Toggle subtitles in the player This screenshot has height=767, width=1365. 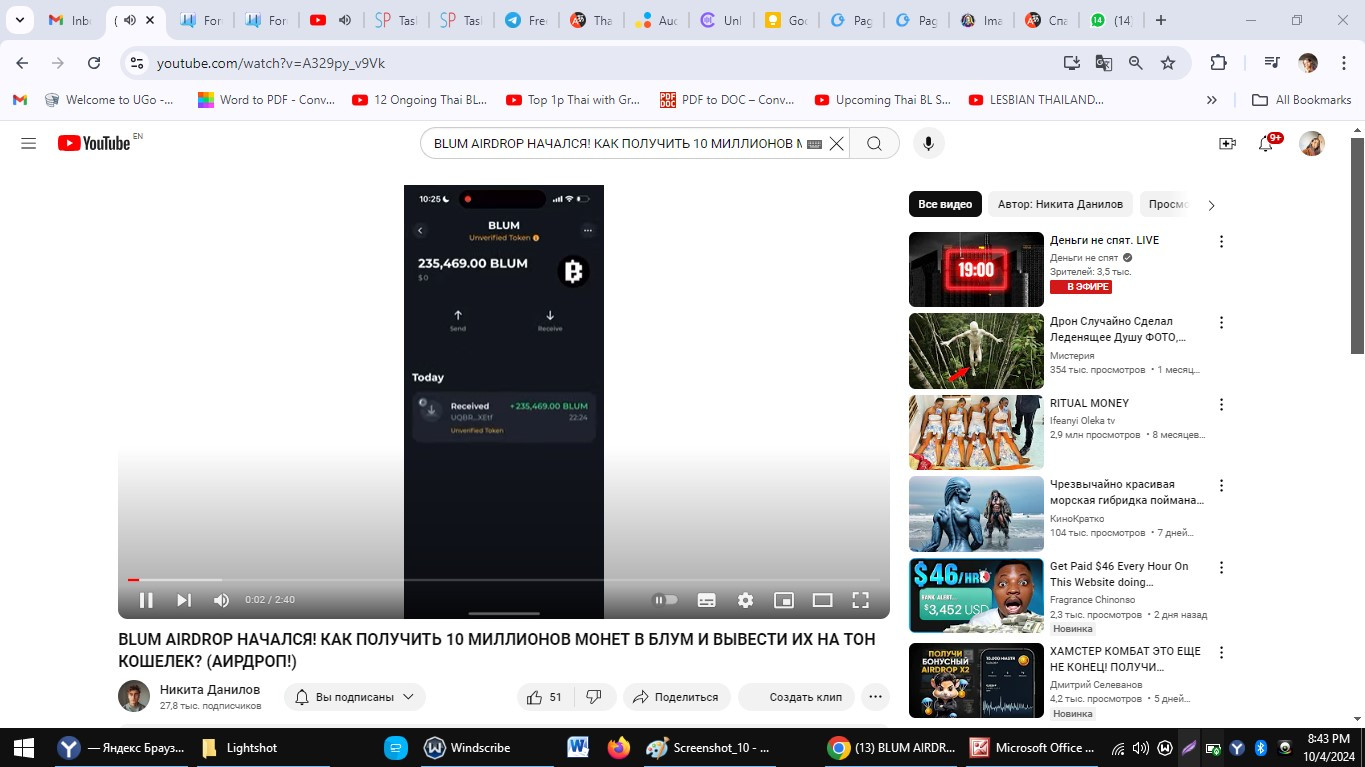click(706, 600)
